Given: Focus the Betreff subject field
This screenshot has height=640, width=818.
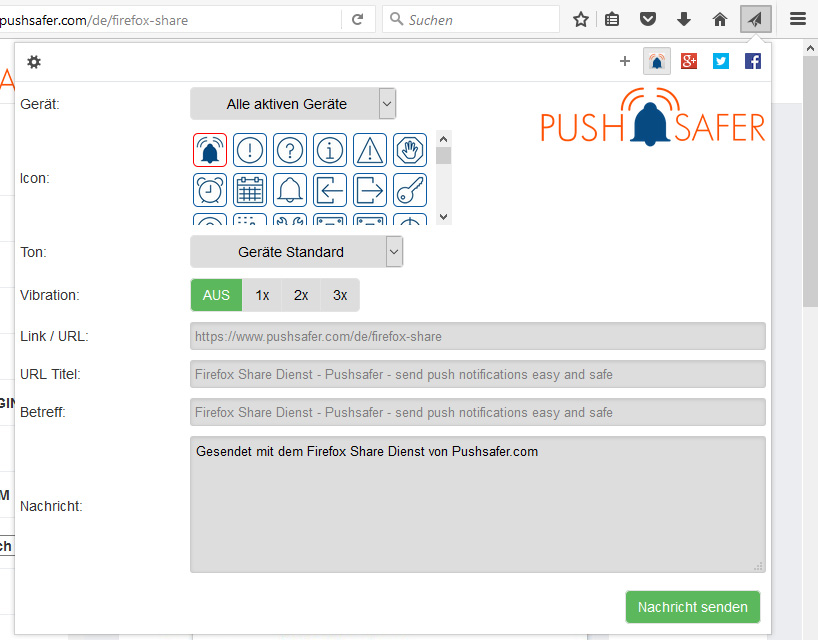Looking at the screenshot, I should [478, 413].
